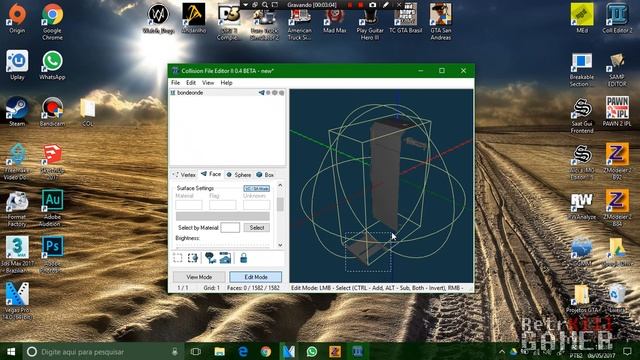The image size is (640, 360).
Task: Open the Help menu
Action: click(227, 82)
